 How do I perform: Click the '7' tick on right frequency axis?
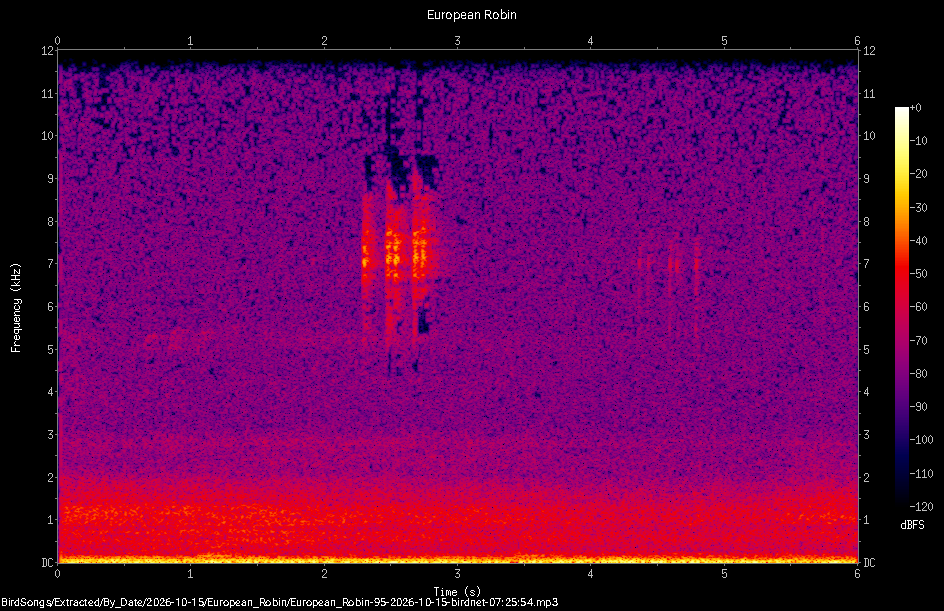(866, 264)
